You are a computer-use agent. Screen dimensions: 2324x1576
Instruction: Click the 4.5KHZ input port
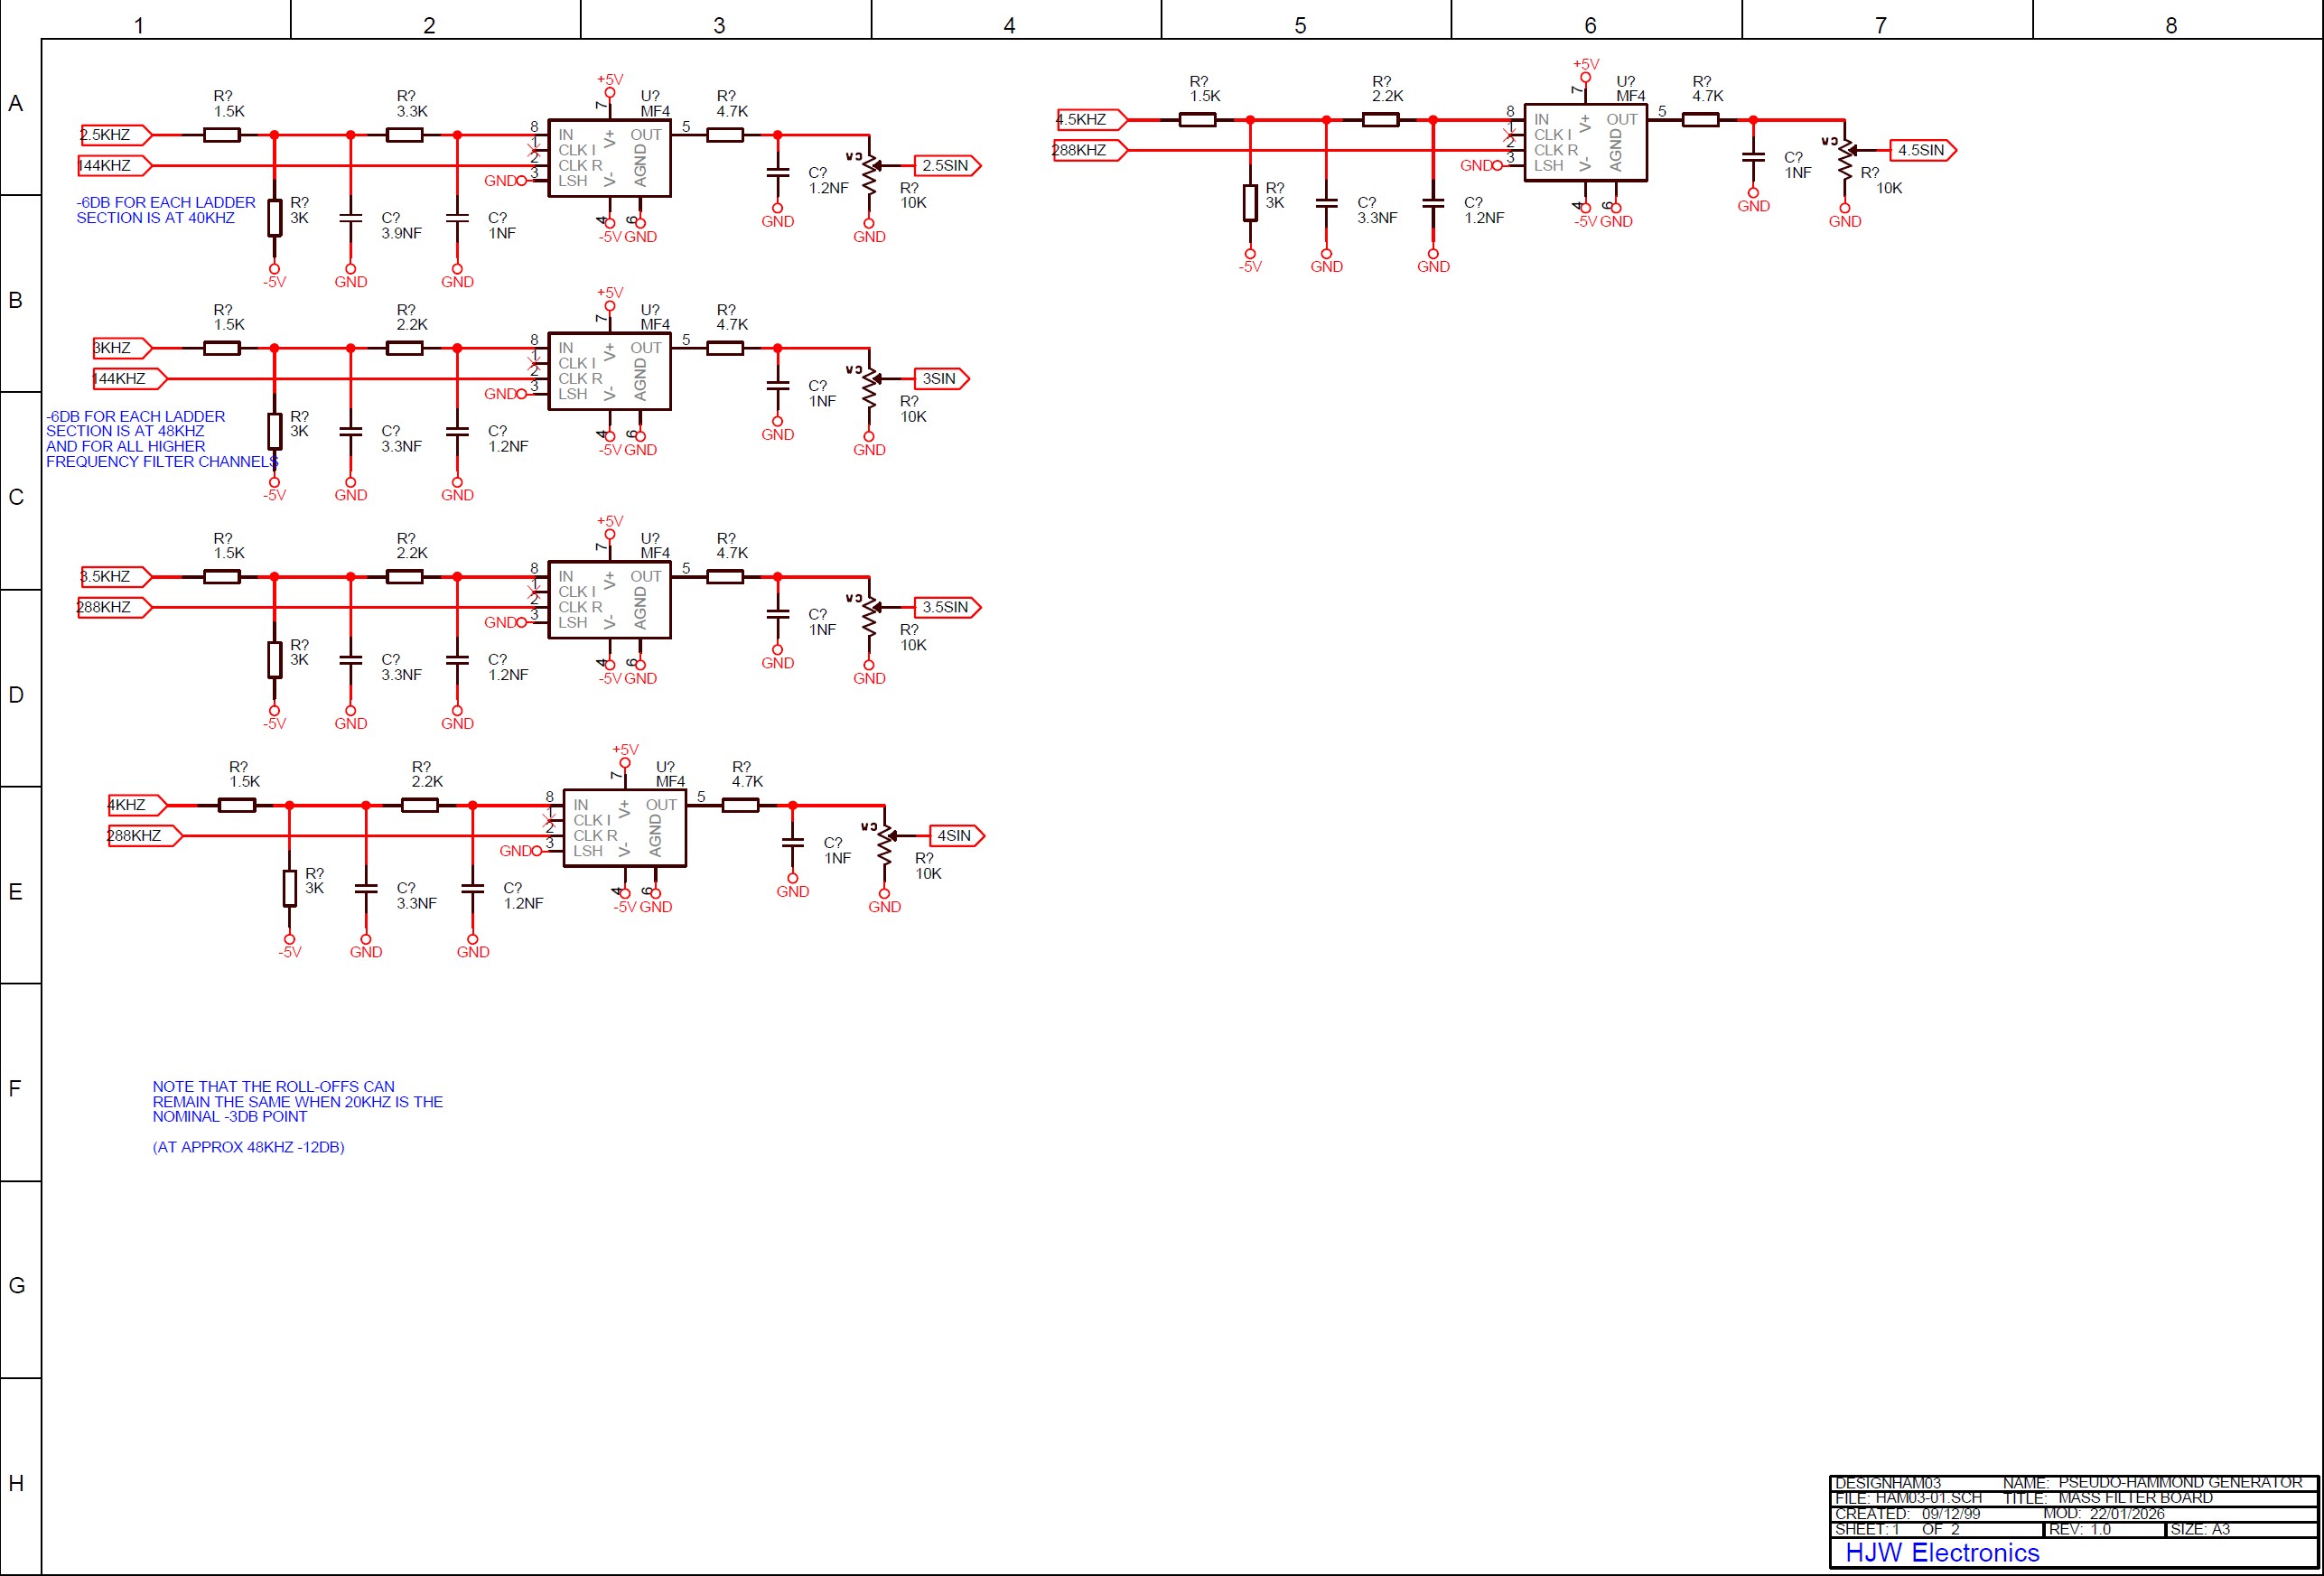(1090, 120)
